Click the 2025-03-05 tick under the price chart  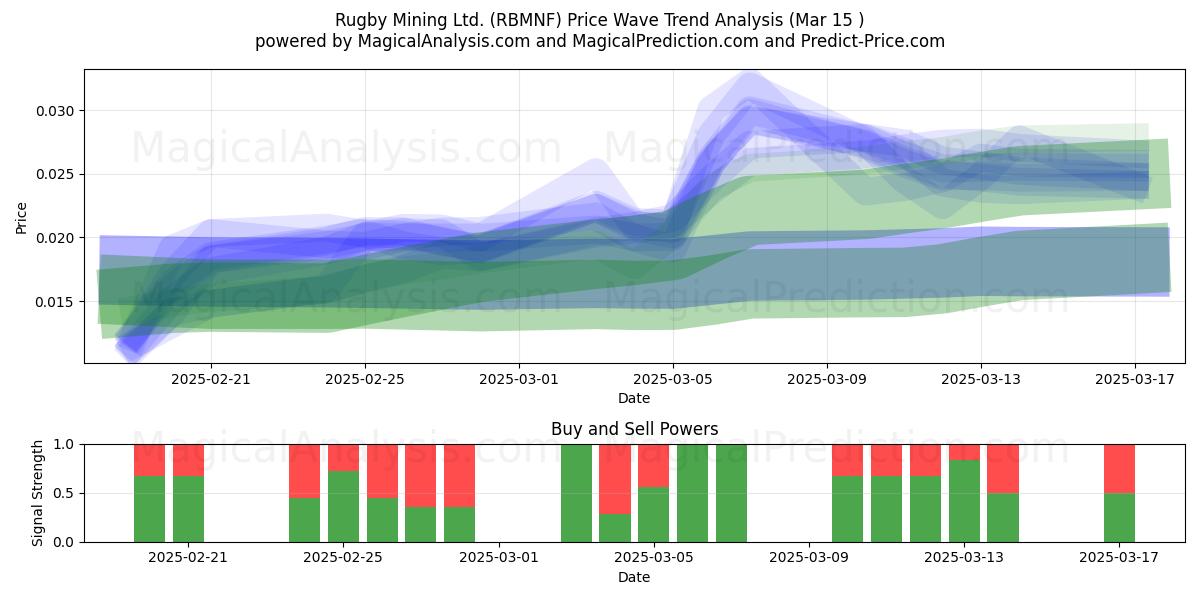point(673,379)
